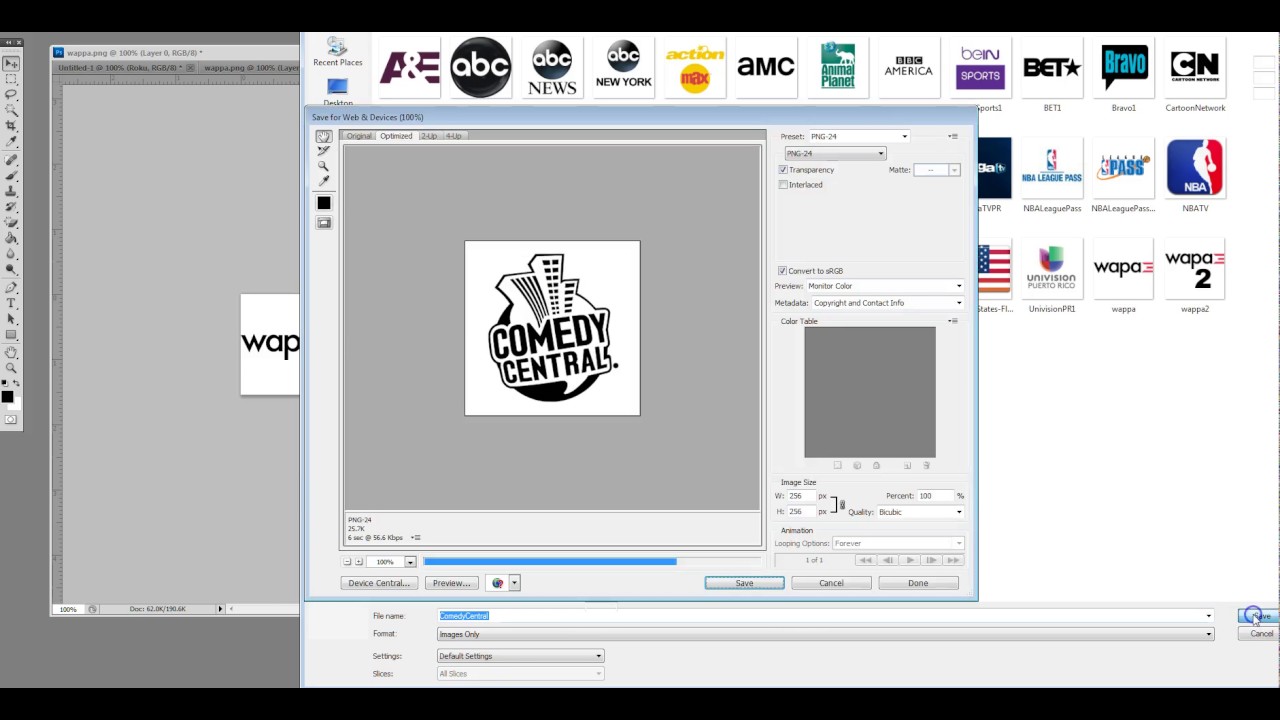Toggle slices visibility in Save for Web
Screen dimensions: 1280x720
(x=324, y=223)
